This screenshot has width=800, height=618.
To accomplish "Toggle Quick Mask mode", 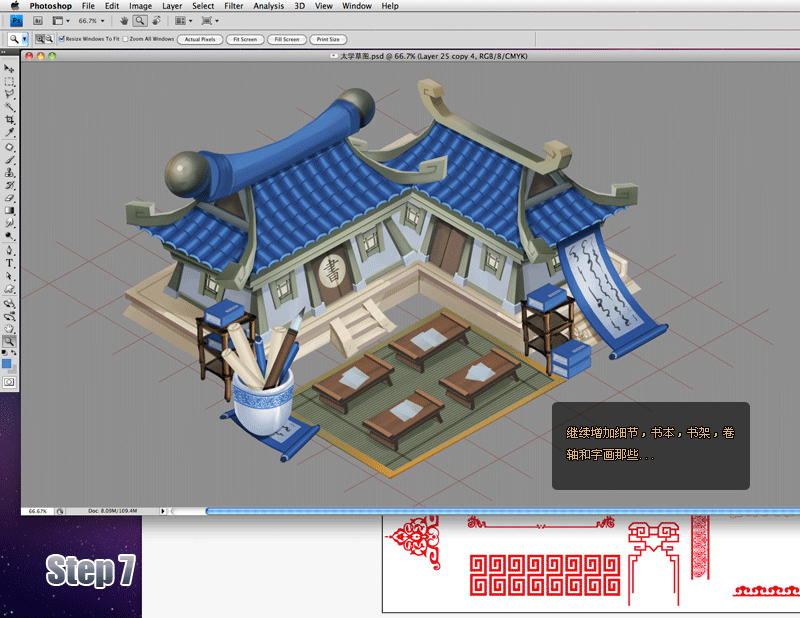I will point(9,382).
